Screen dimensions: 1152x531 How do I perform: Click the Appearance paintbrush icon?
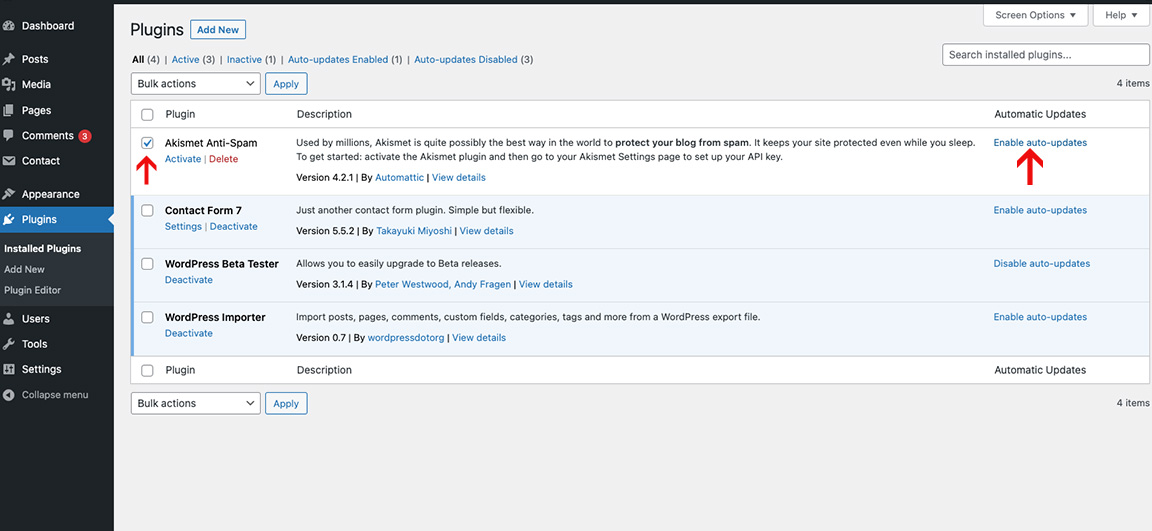click(9, 194)
